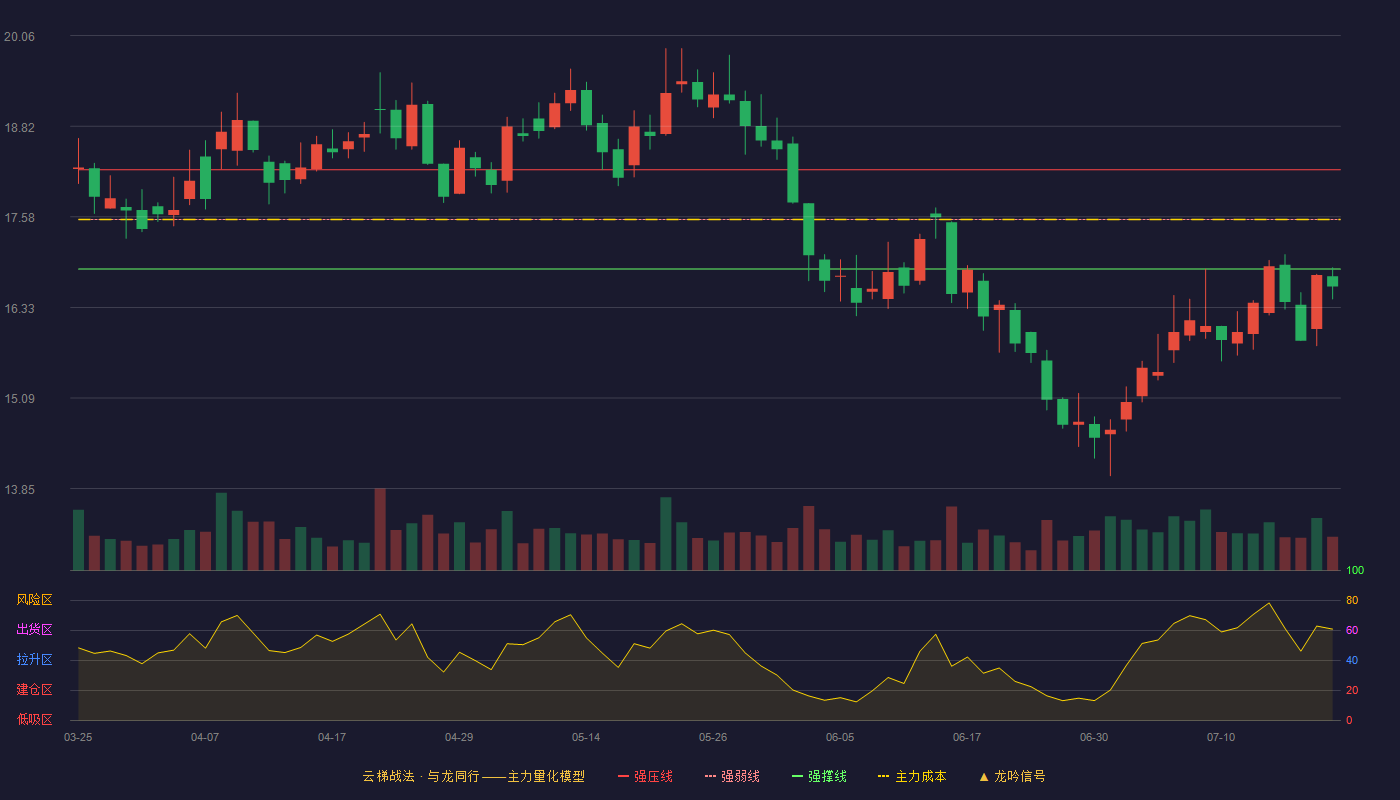Click the 低吸区 zone label

34,719
